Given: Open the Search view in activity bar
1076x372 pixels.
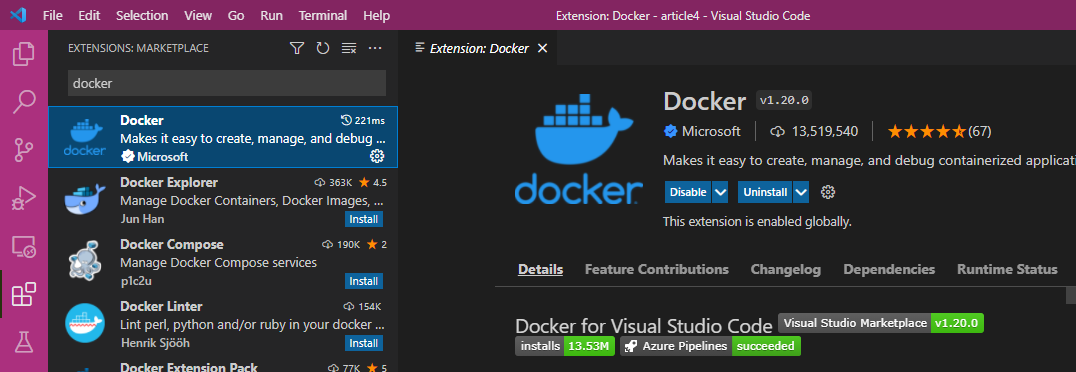Looking at the screenshot, I should point(23,101).
